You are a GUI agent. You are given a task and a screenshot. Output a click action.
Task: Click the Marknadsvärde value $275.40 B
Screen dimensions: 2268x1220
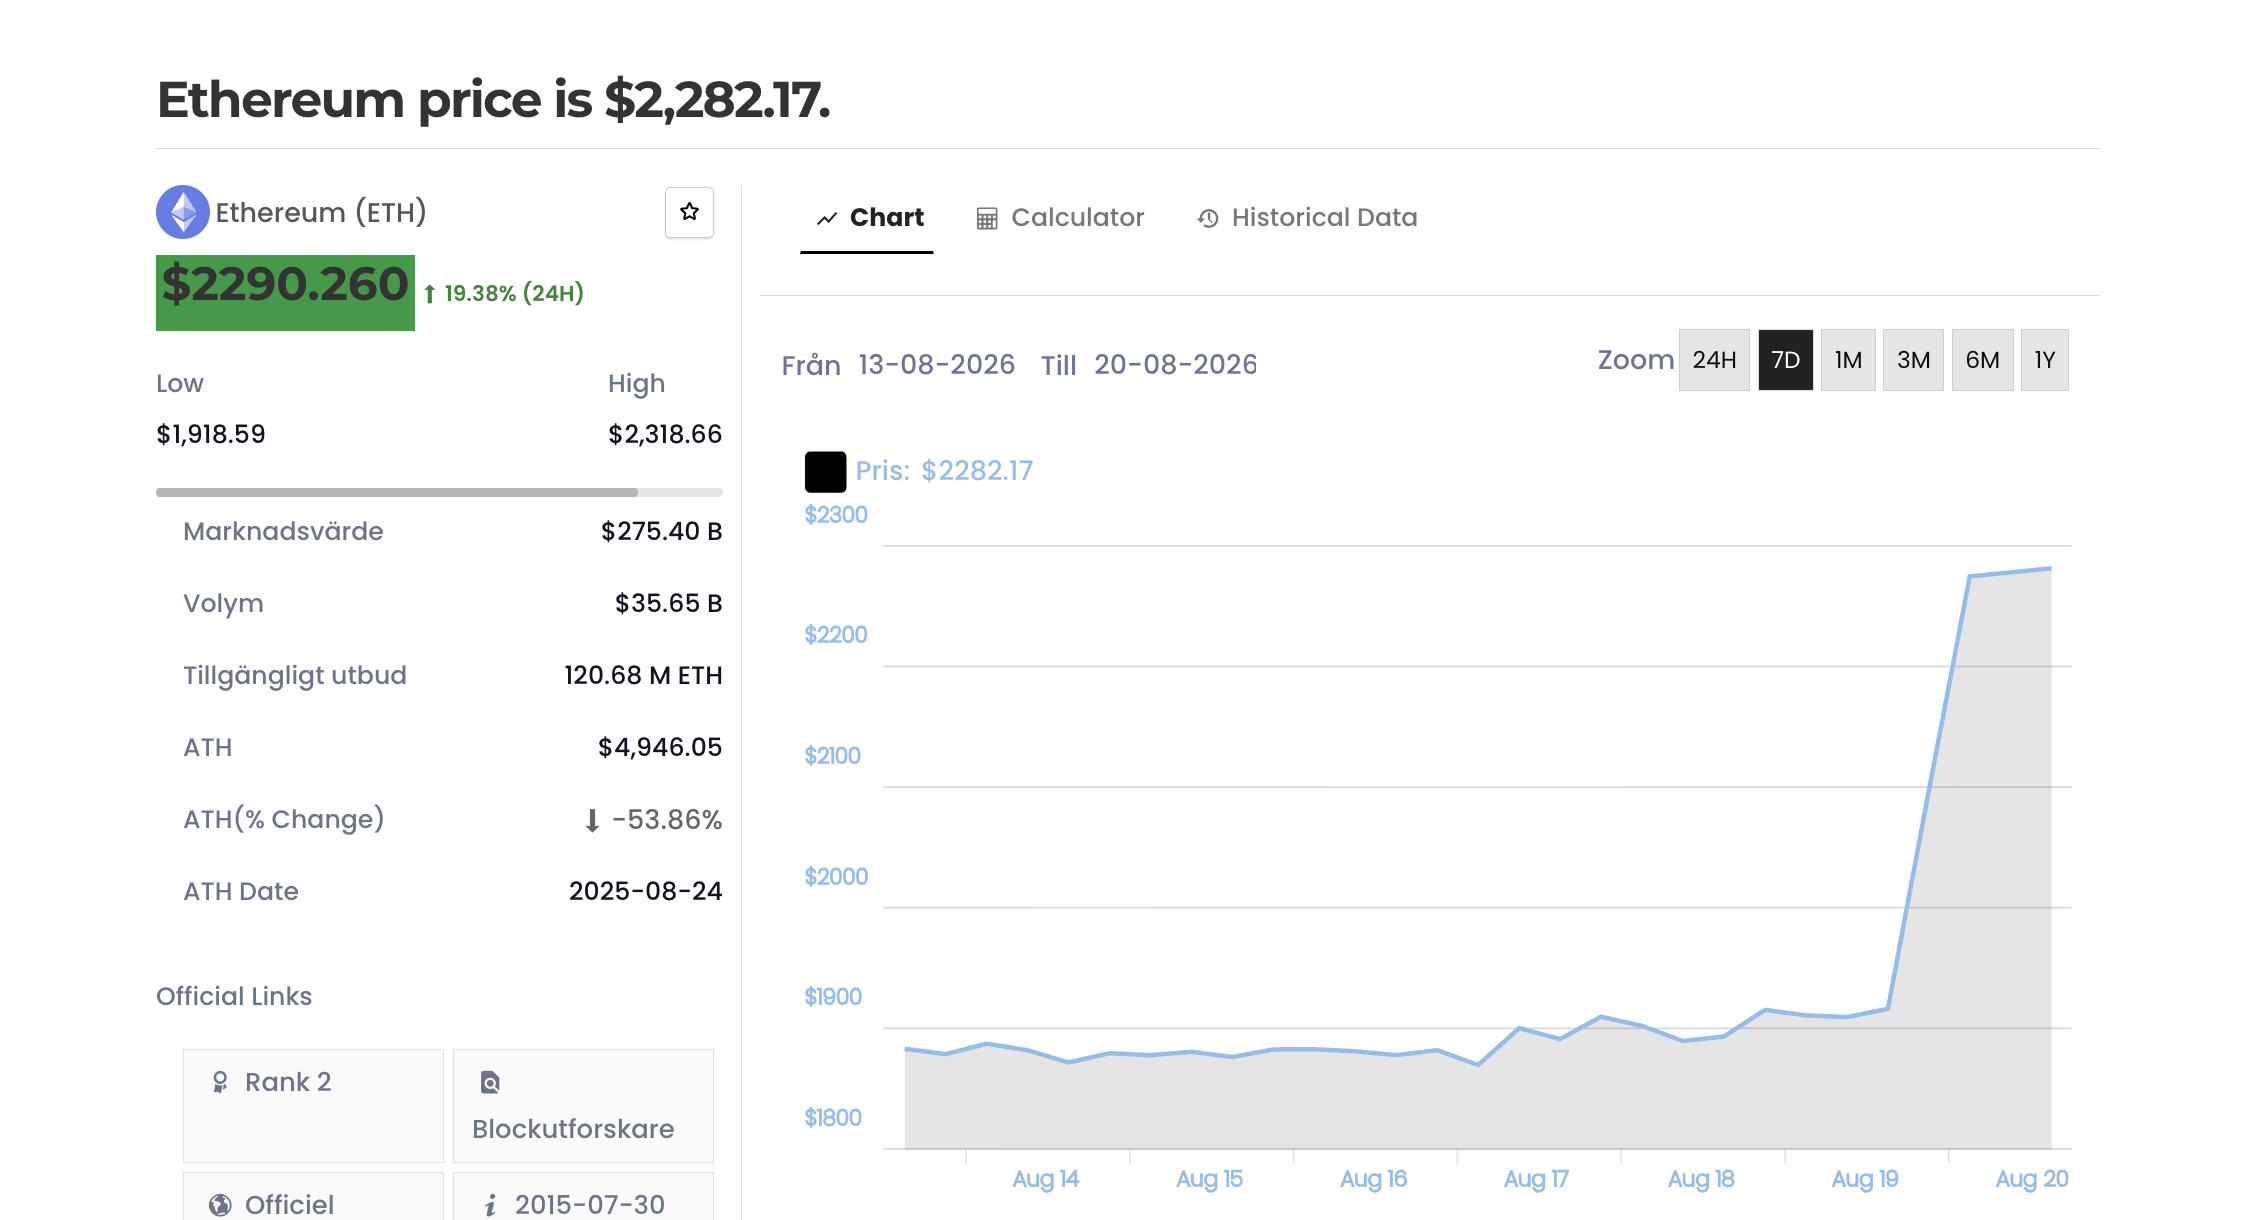point(661,531)
